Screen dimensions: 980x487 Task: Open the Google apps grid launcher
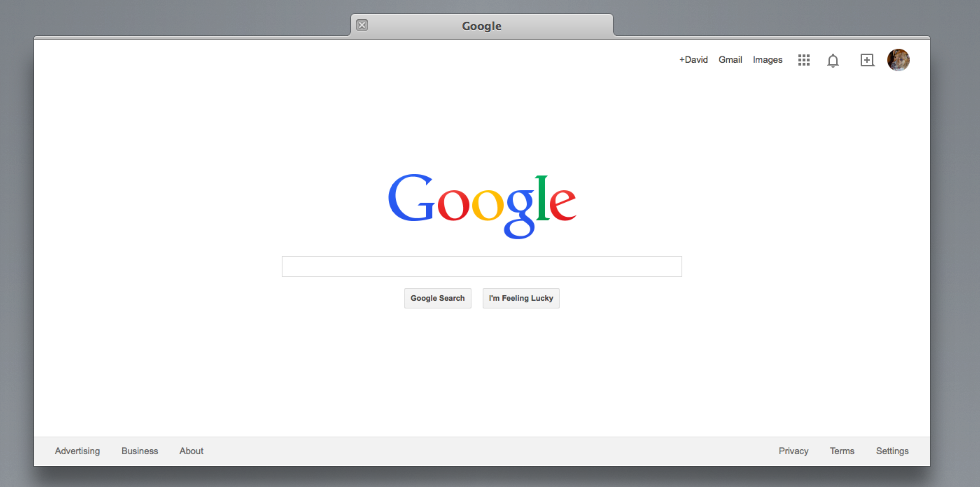[x=803, y=60]
